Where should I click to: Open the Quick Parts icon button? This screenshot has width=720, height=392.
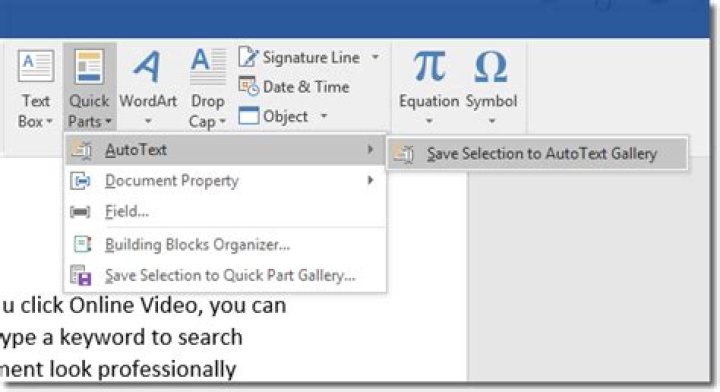[89, 67]
